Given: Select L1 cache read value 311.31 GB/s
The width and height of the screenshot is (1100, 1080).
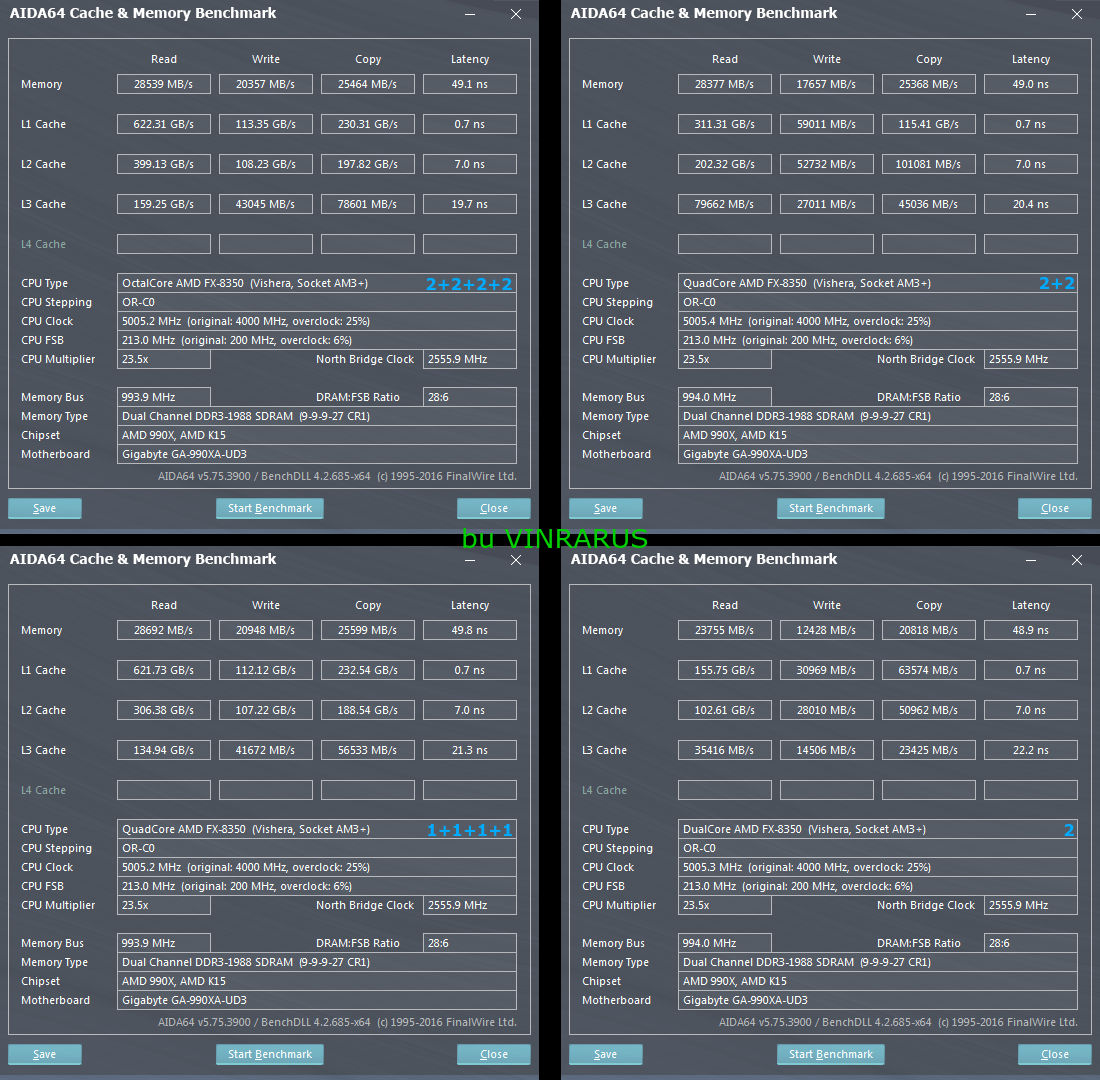Looking at the screenshot, I should (x=725, y=124).
